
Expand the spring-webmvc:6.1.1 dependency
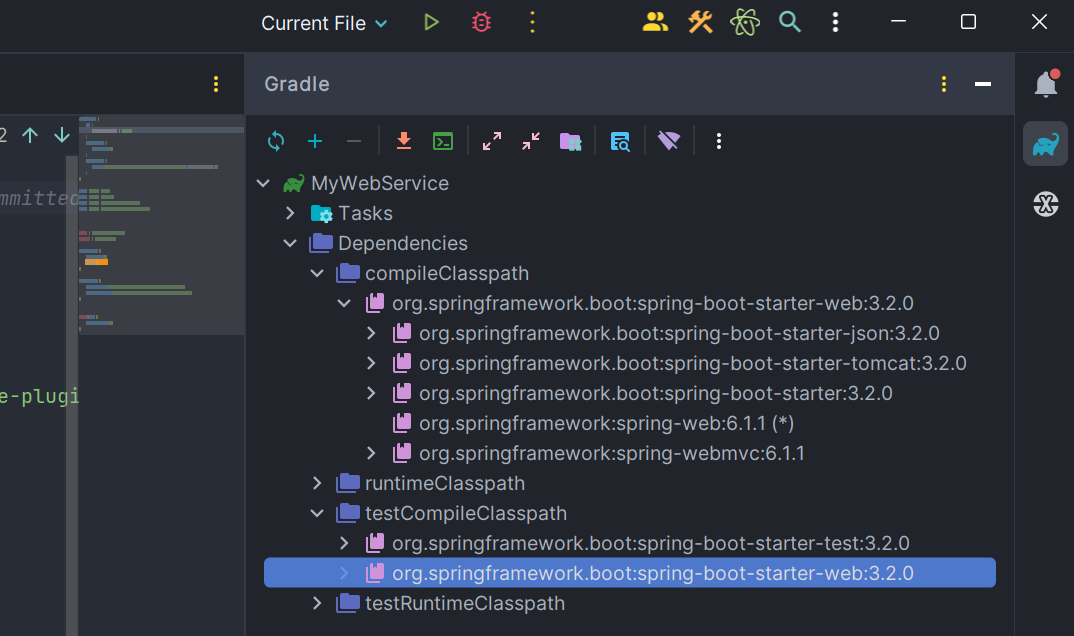371,453
